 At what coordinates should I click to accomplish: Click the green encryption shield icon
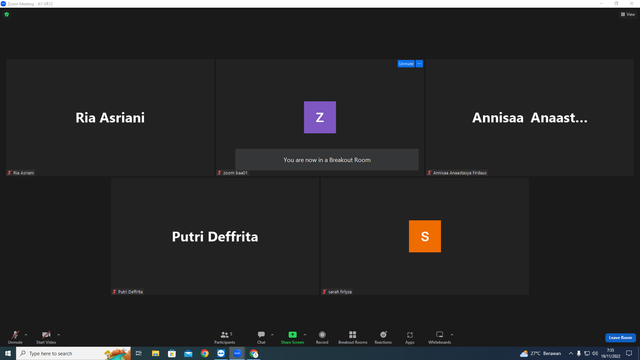pos(7,14)
